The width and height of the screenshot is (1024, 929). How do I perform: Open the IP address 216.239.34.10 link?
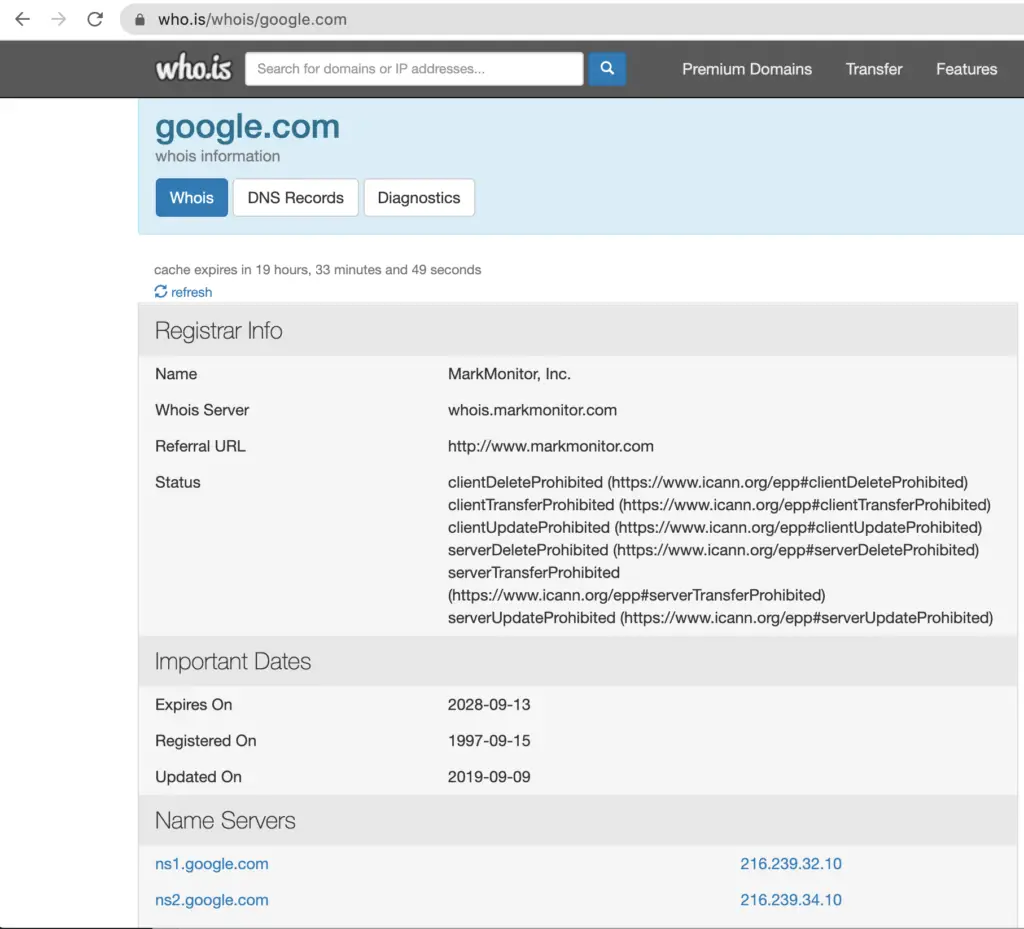point(791,900)
